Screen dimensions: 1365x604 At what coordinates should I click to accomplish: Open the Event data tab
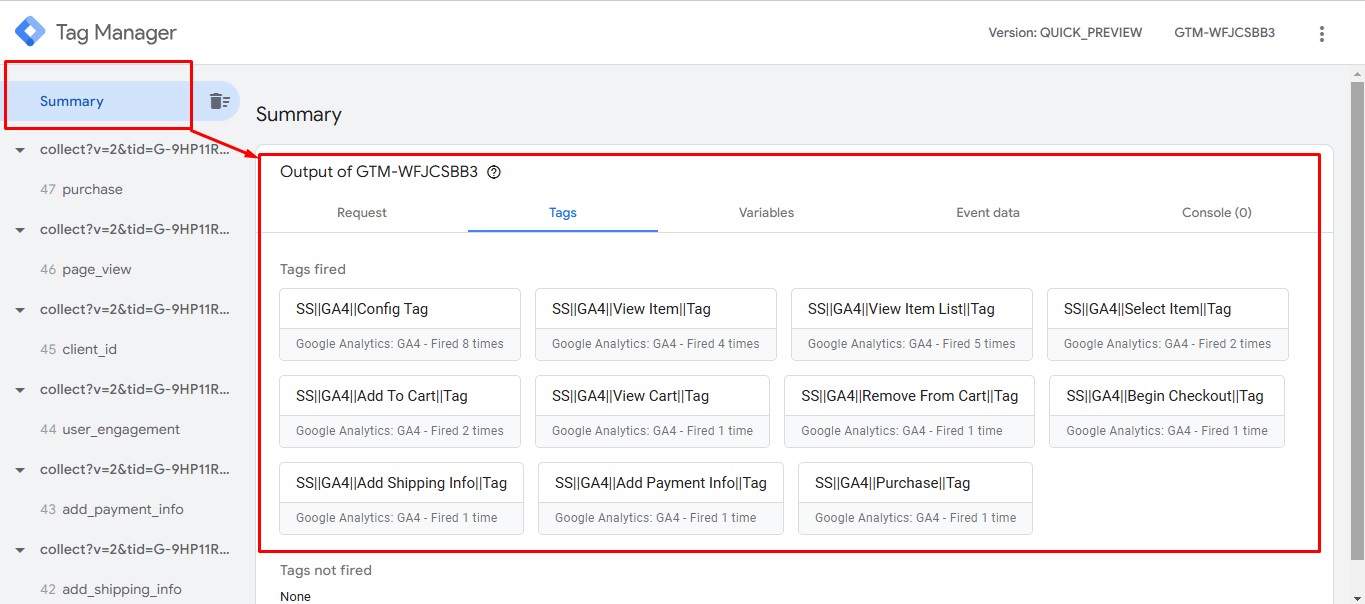[x=987, y=212]
